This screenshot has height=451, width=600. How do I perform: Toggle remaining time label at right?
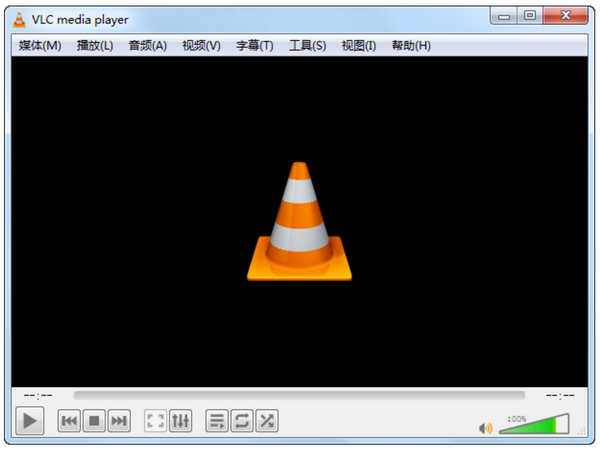coord(560,396)
